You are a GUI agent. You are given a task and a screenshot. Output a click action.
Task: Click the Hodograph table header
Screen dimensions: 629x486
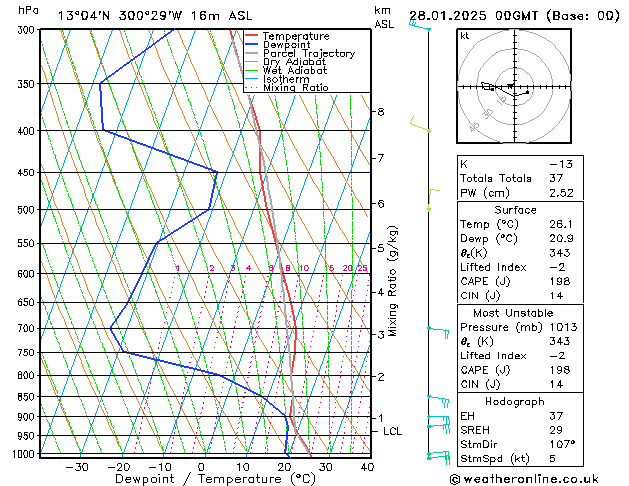coord(515,401)
